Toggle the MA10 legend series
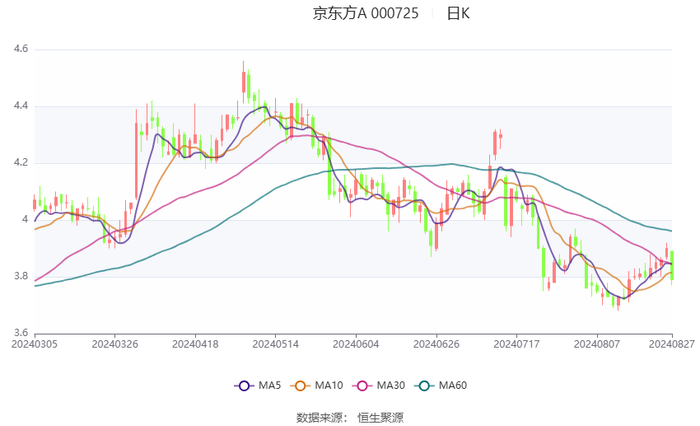The width and height of the screenshot is (700, 426). [x=317, y=385]
